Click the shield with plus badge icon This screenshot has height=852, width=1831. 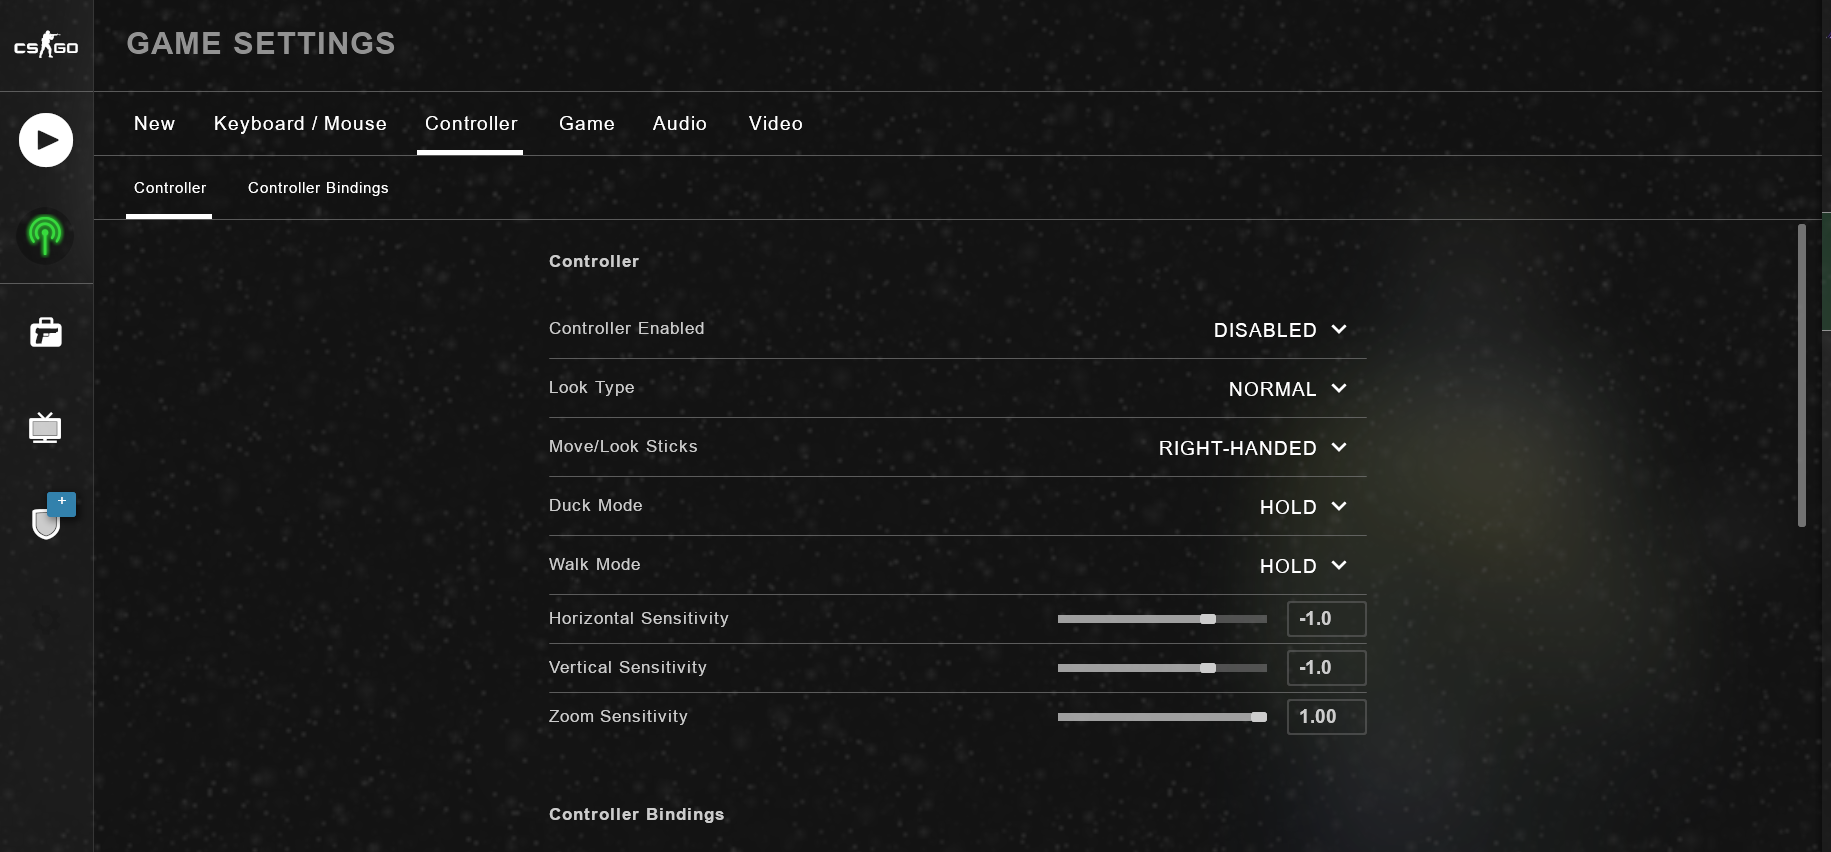coord(48,519)
